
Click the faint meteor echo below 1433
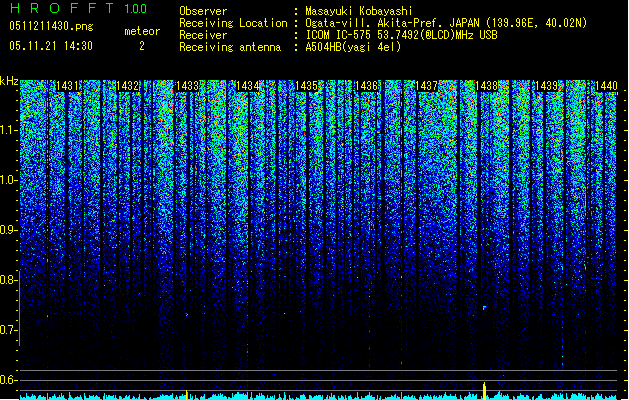click(187, 315)
